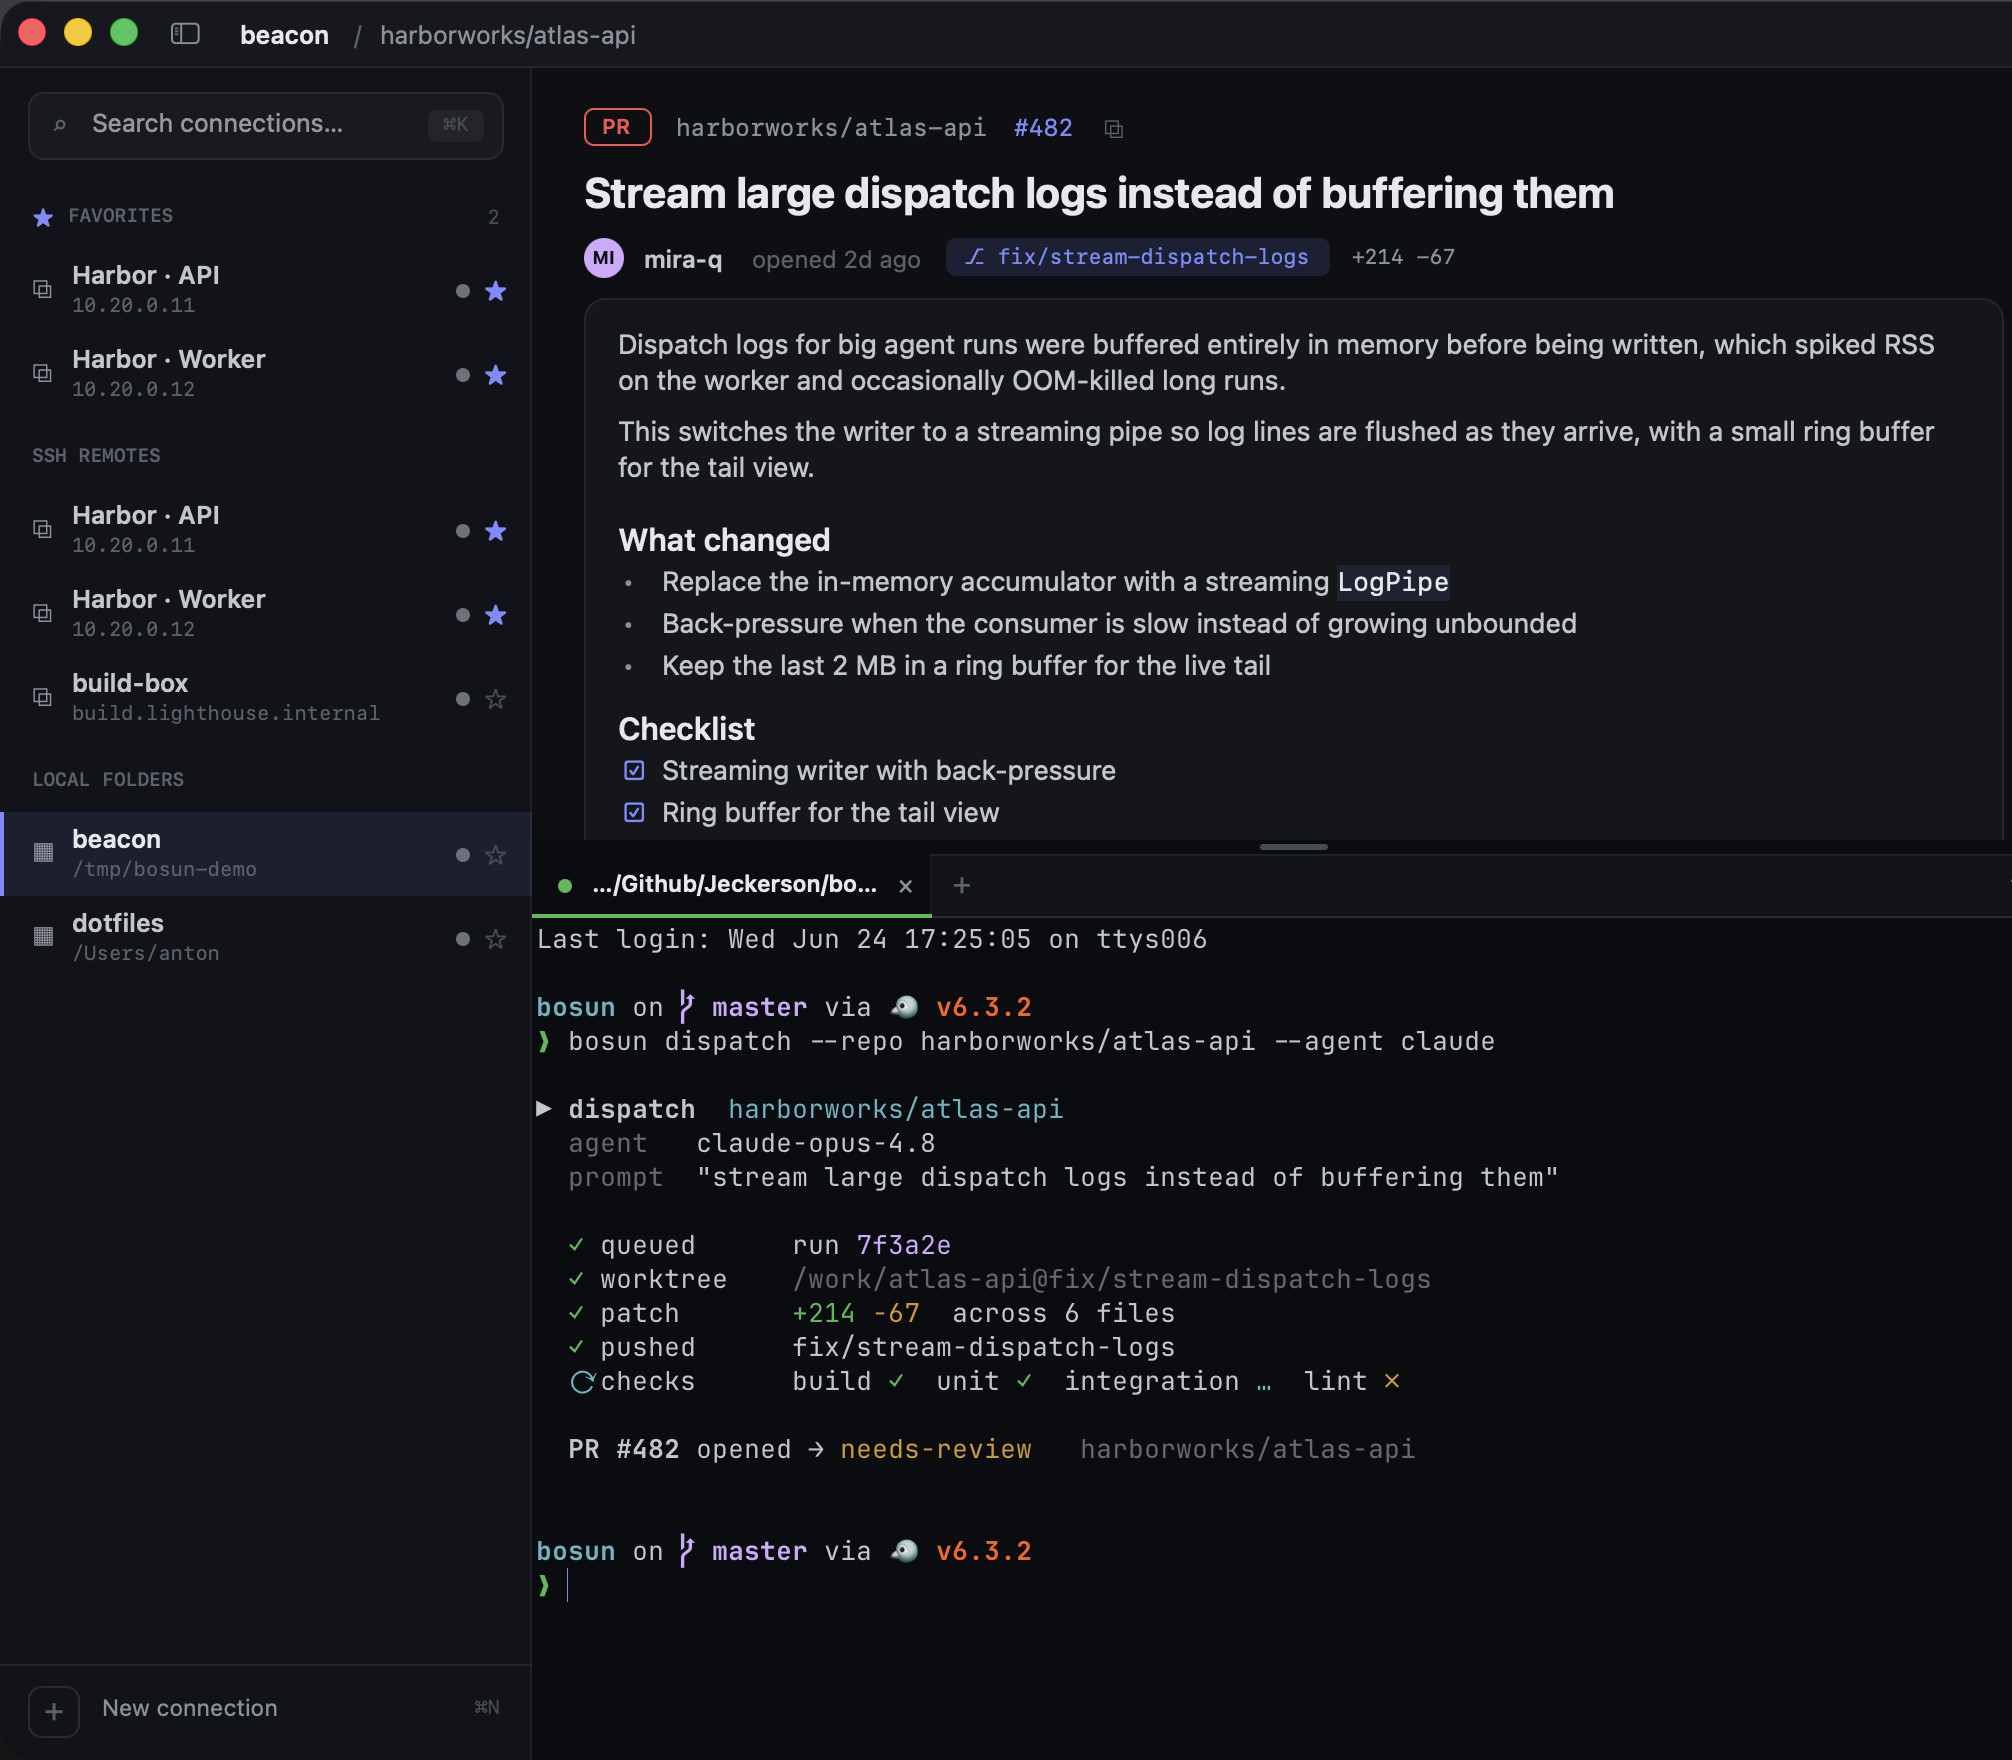
Task: Click beacon breadcrumb in title bar
Action: click(x=285, y=35)
